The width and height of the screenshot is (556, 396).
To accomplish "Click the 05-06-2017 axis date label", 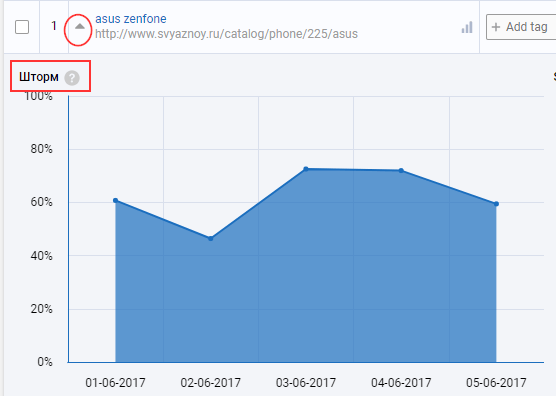I will (496, 383).
